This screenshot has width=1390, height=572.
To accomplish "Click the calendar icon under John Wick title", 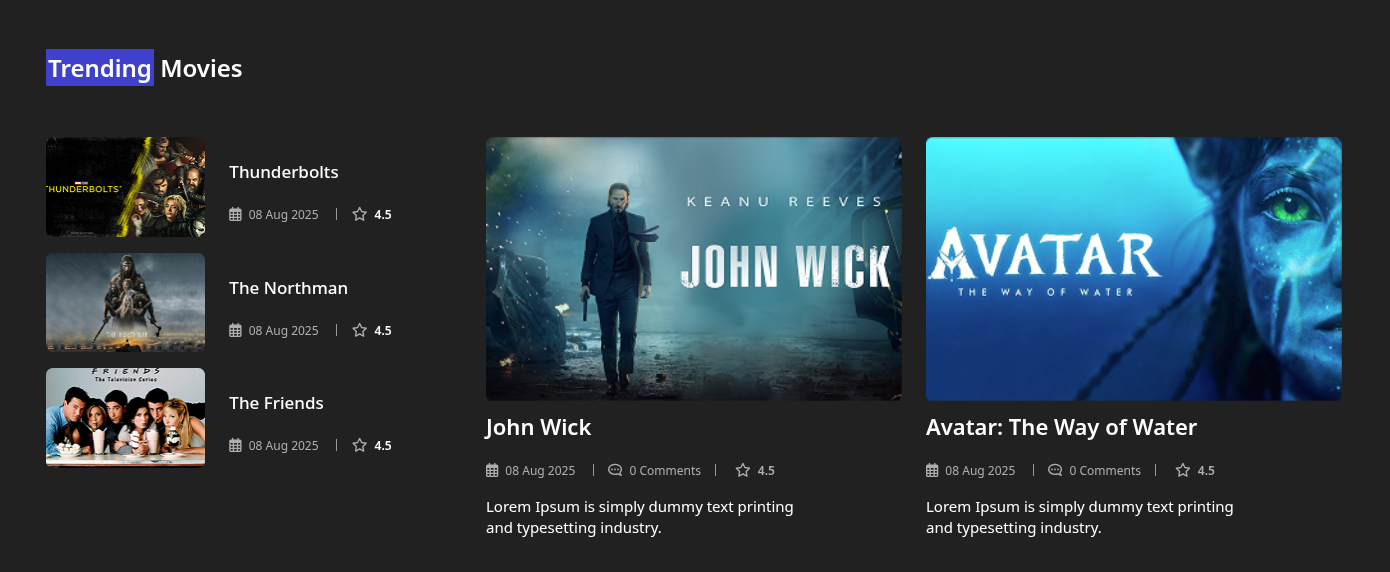I will tap(492, 470).
